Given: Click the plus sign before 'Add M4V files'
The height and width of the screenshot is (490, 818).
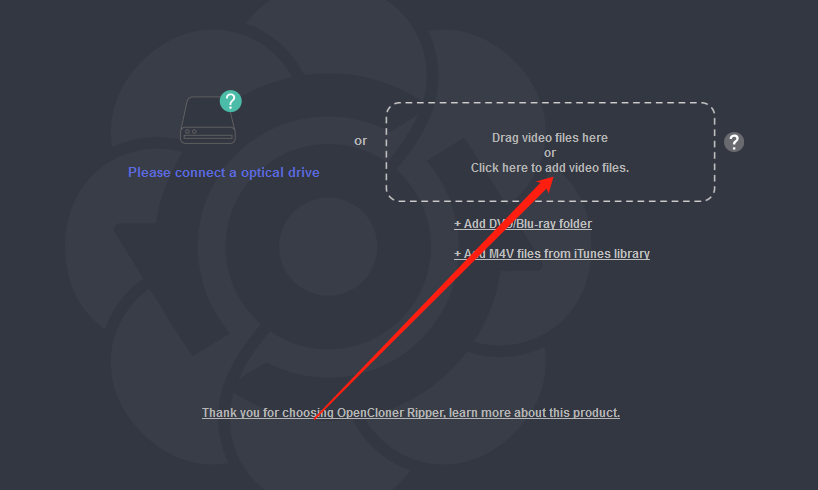Looking at the screenshot, I should [x=458, y=254].
